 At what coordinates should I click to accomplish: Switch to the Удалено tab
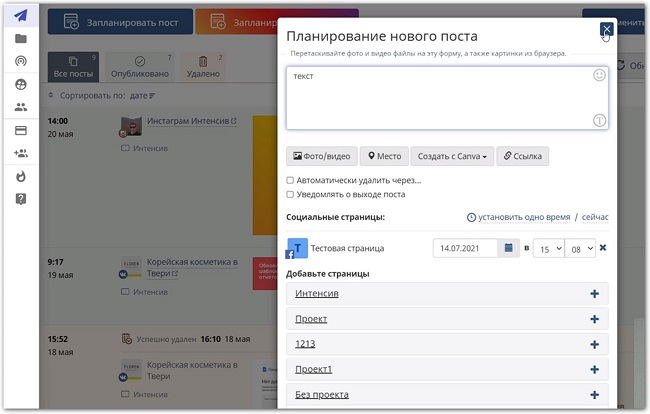click(x=203, y=68)
